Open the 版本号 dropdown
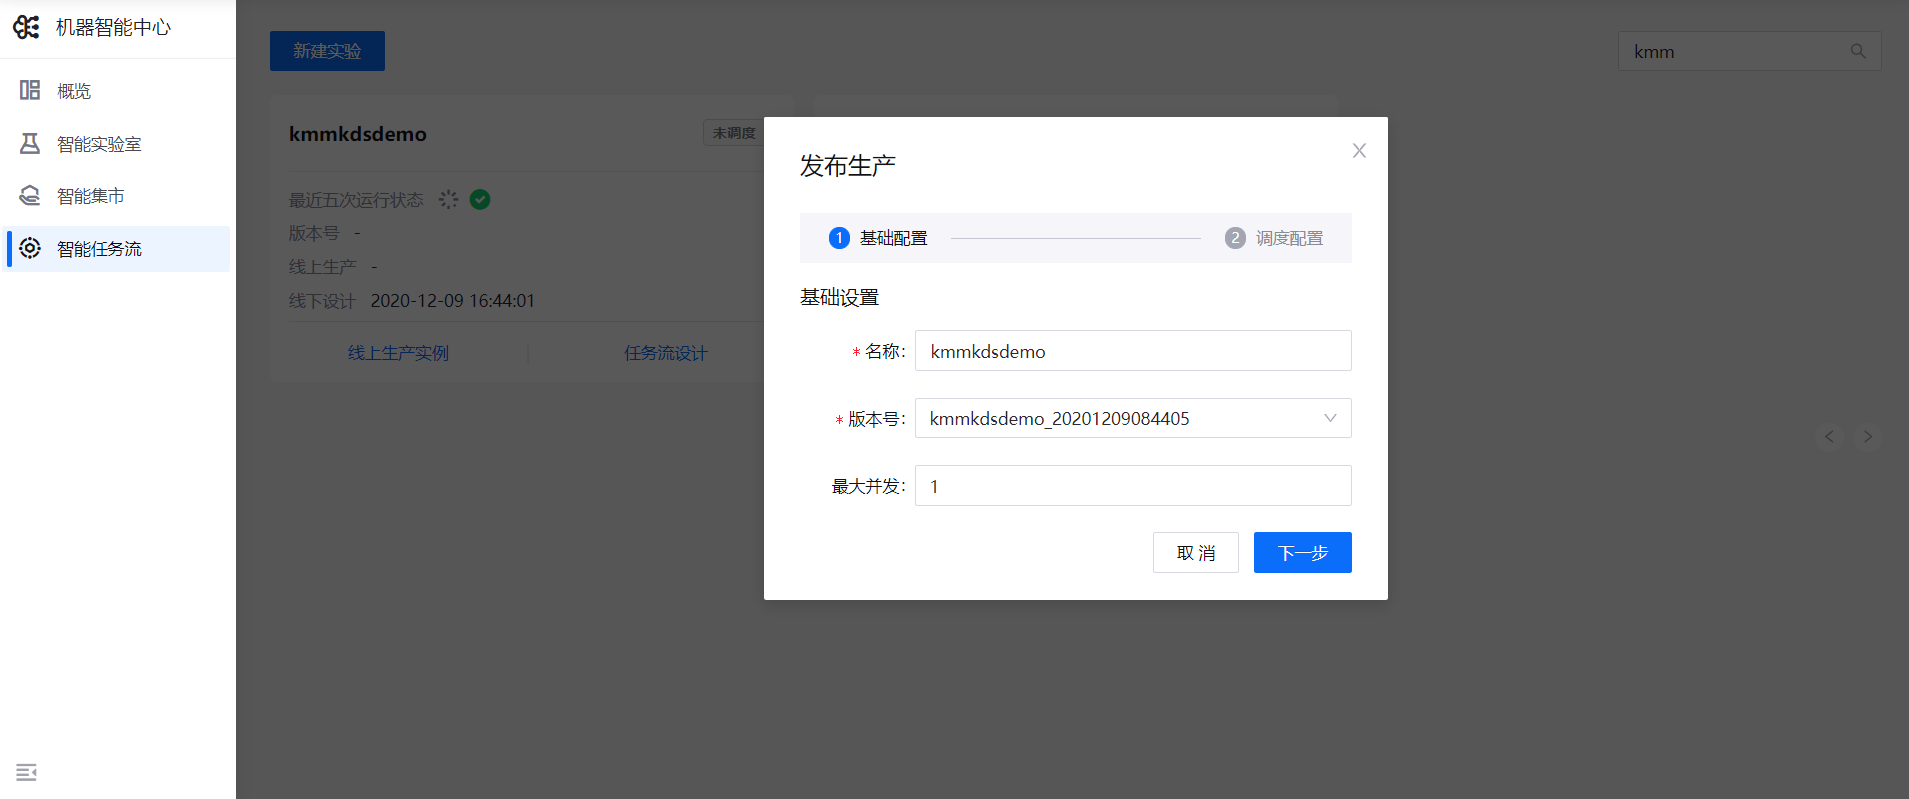Viewport: 1909px width, 799px height. tap(1133, 418)
